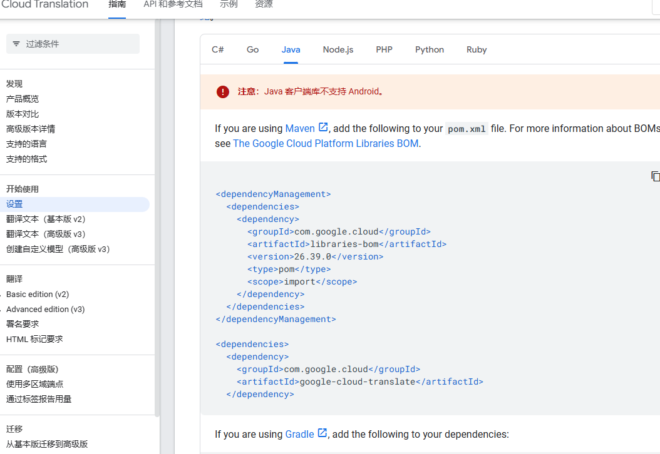Open the Gradle external link icon
660x454 pixels.
(x=322, y=433)
